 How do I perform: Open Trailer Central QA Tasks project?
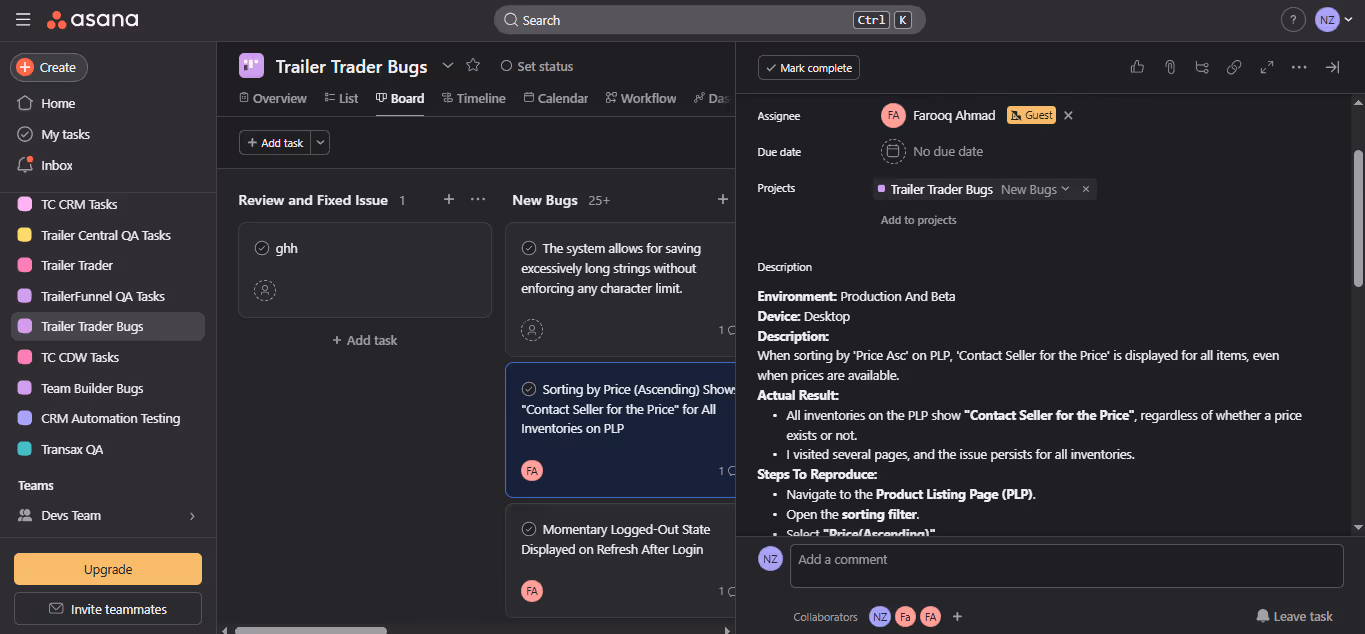[108, 235]
